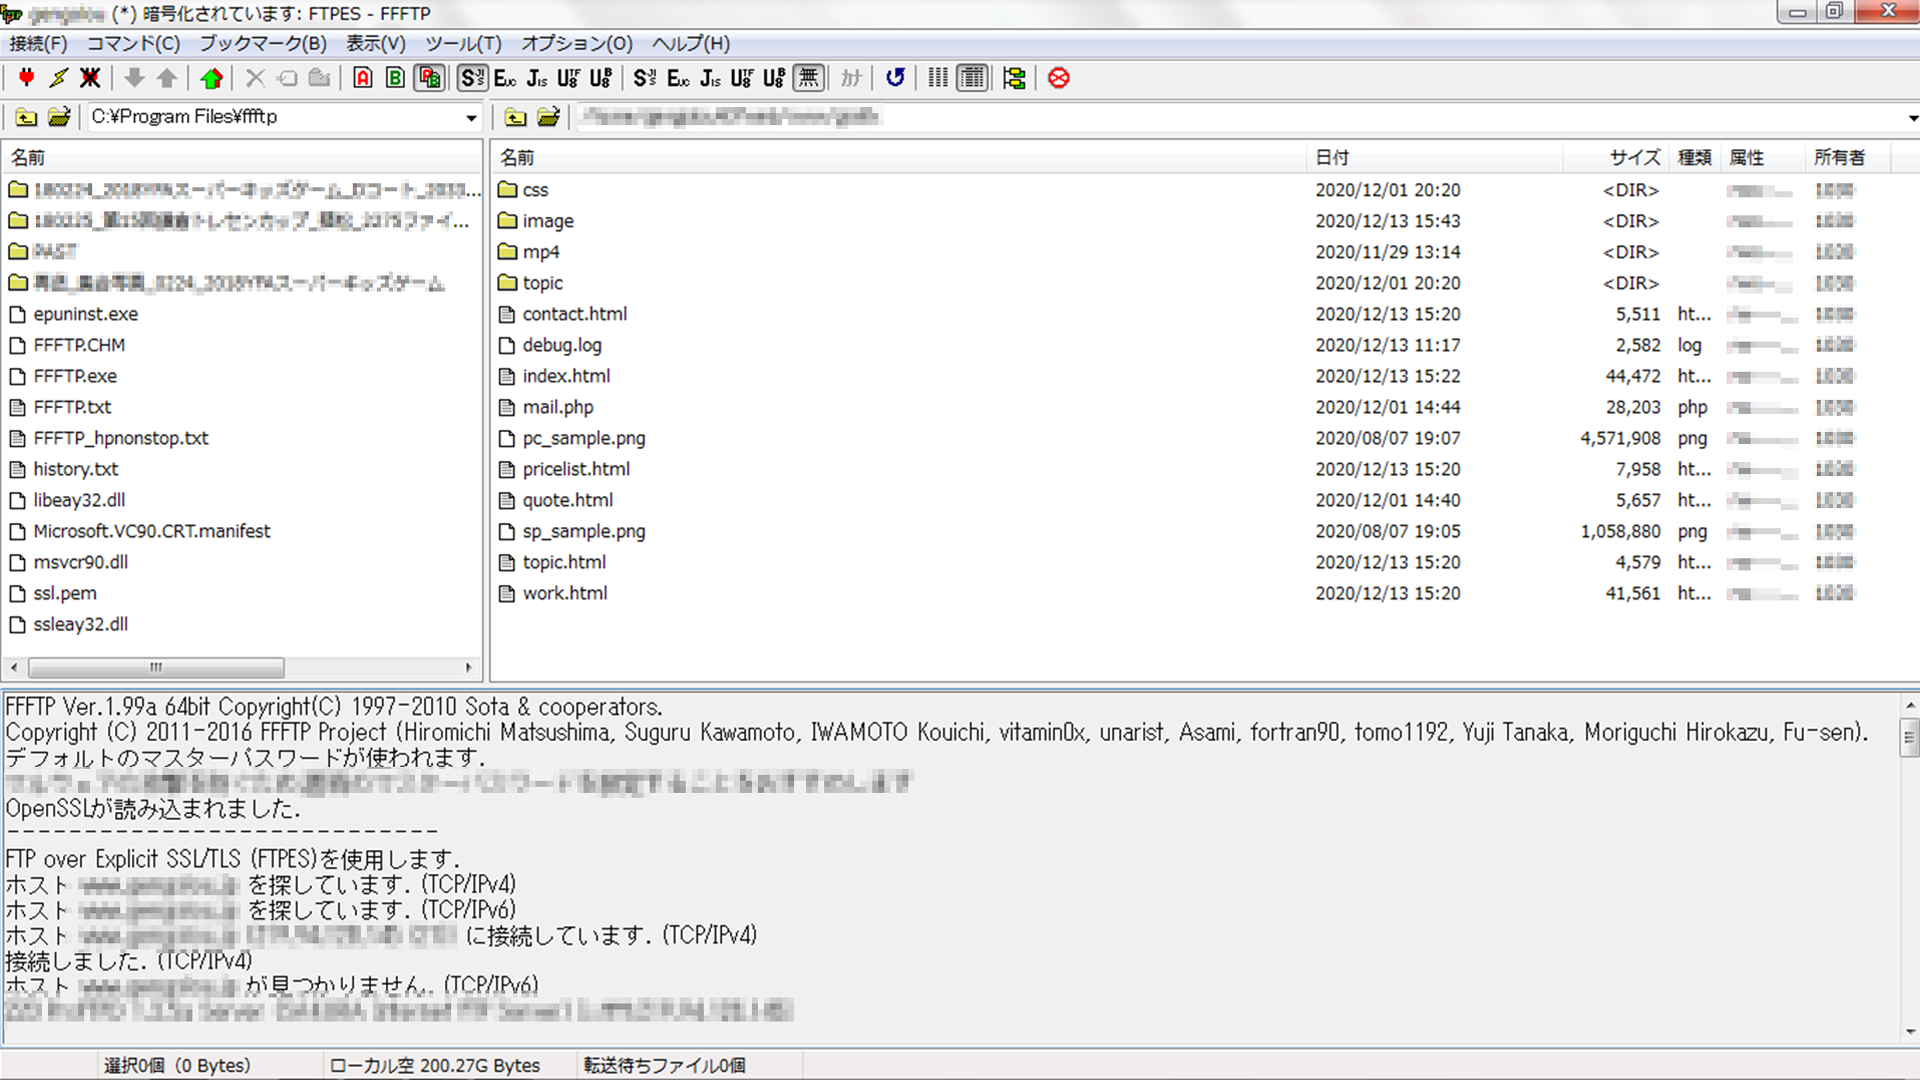Click the Download down-arrow icon
The height and width of the screenshot is (1080, 1920).
(x=134, y=78)
